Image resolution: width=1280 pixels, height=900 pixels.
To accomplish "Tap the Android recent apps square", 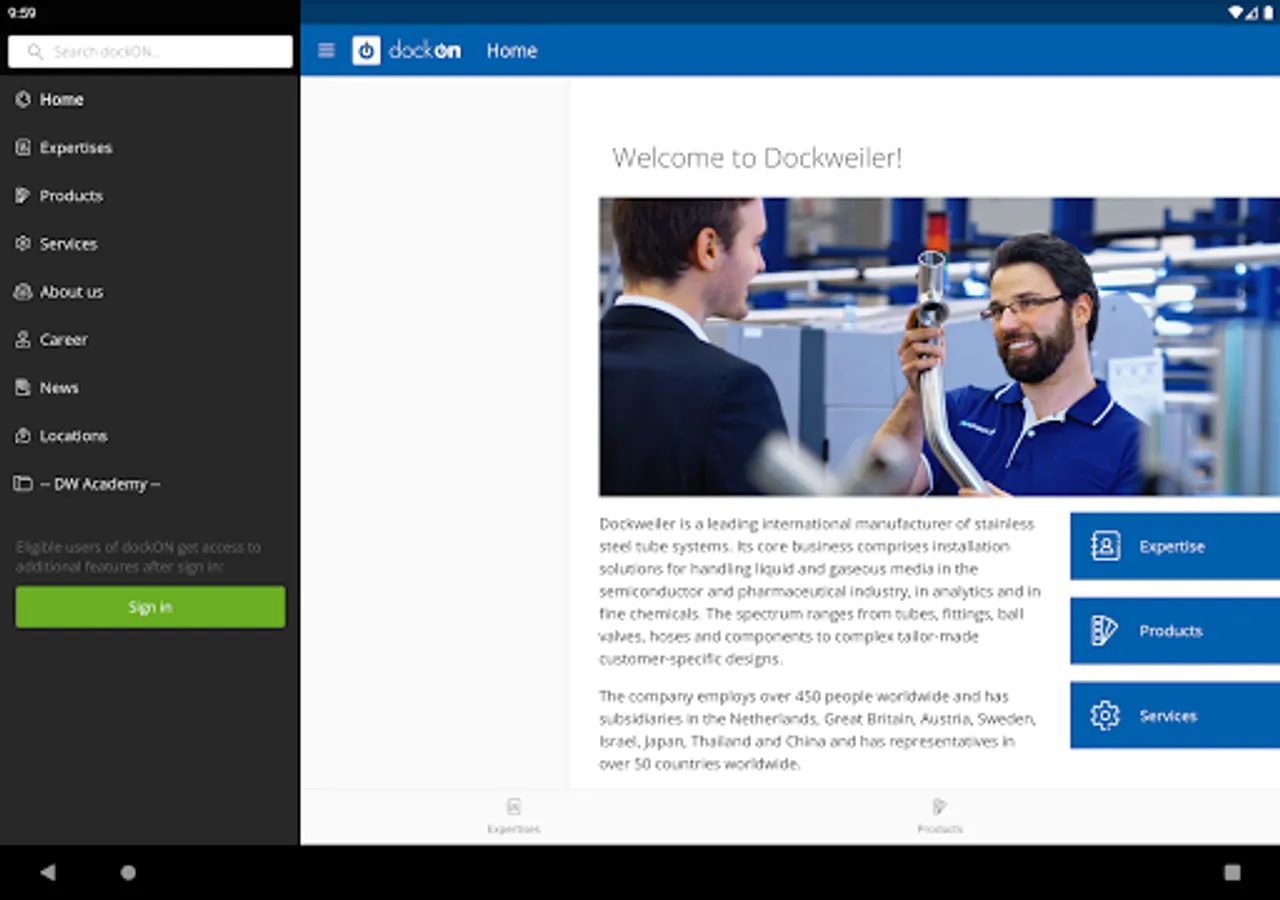I will coord(1232,872).
